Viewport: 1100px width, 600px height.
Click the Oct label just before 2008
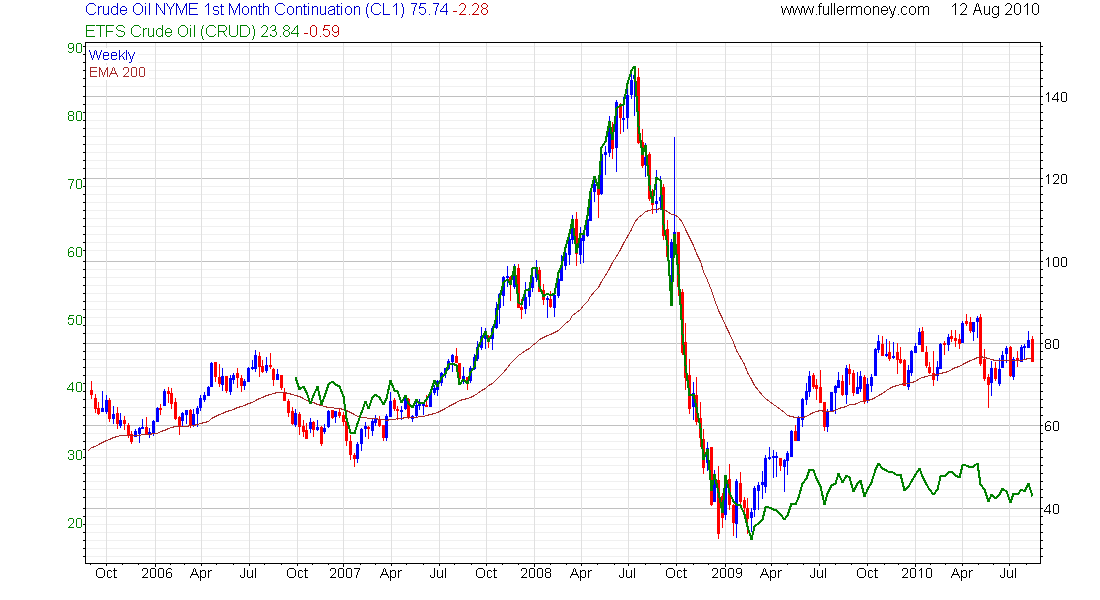tap(486, 573)
